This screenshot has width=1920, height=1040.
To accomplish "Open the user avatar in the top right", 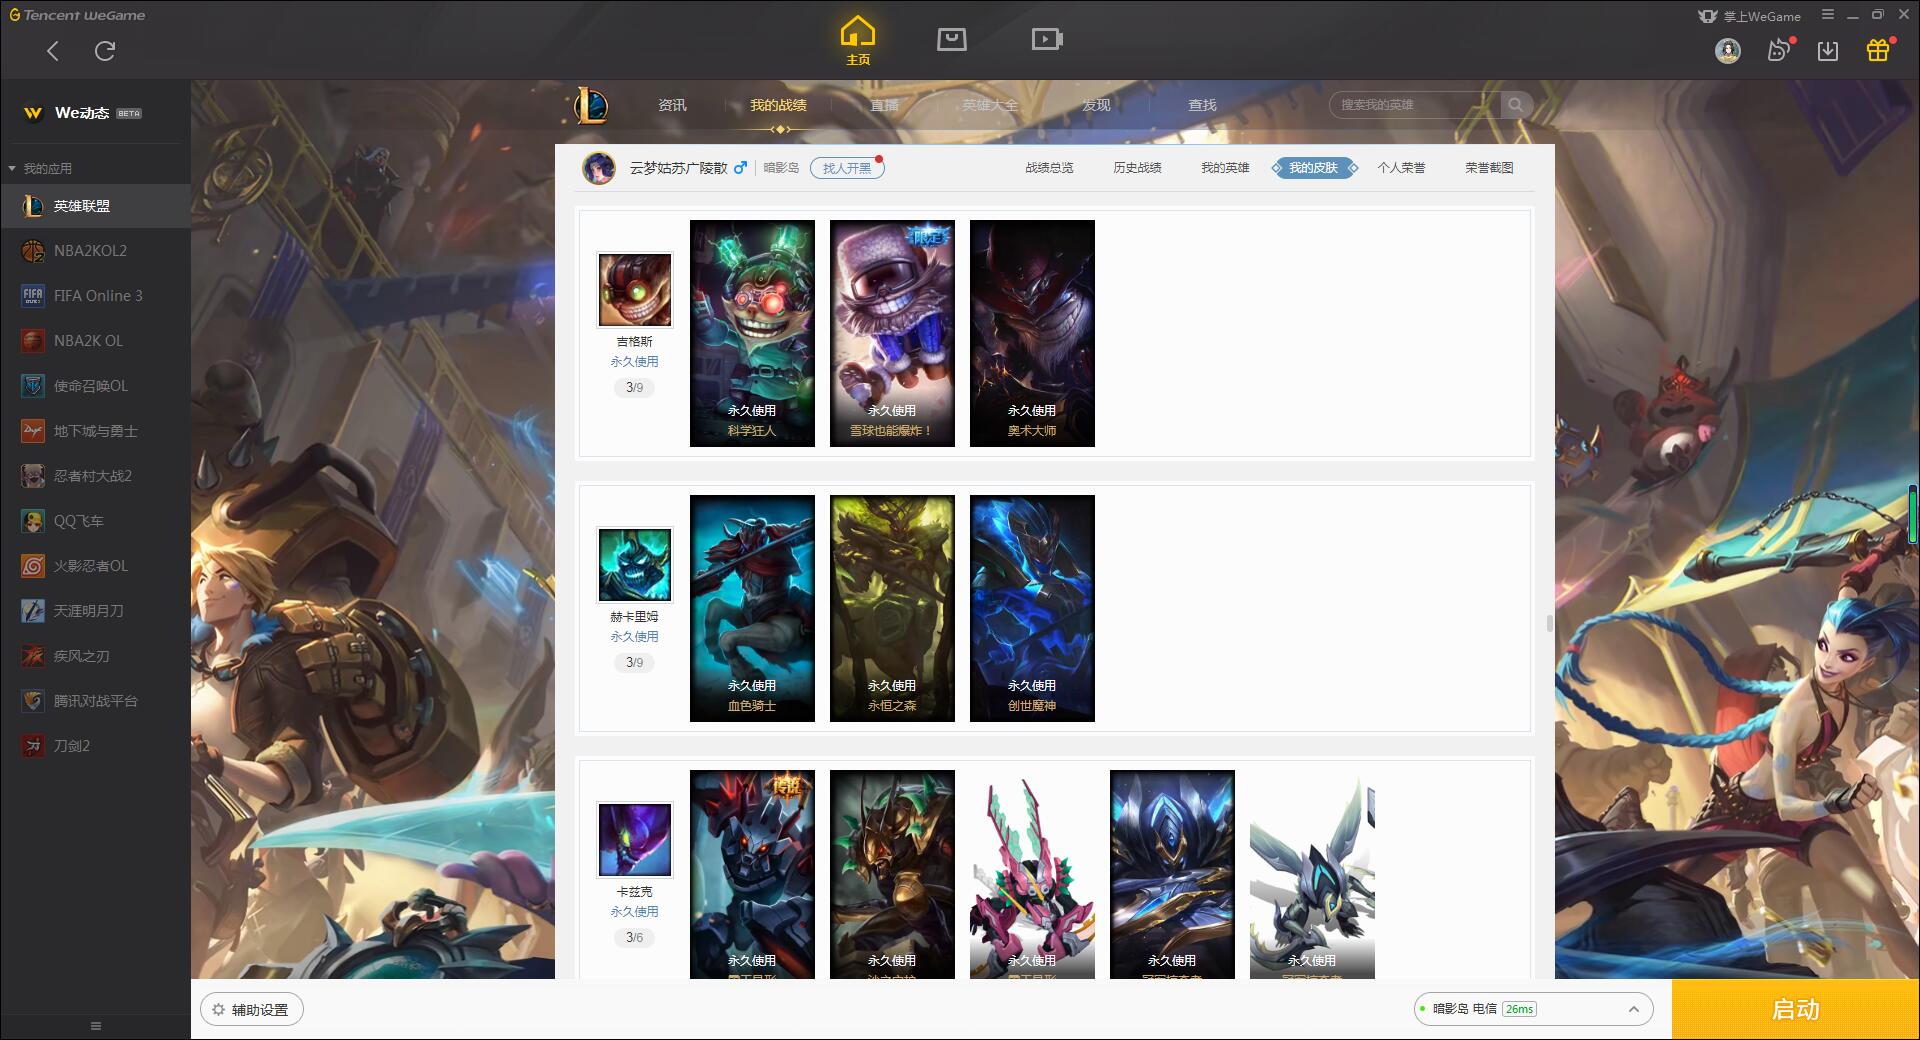I will tap(1728, 50).
